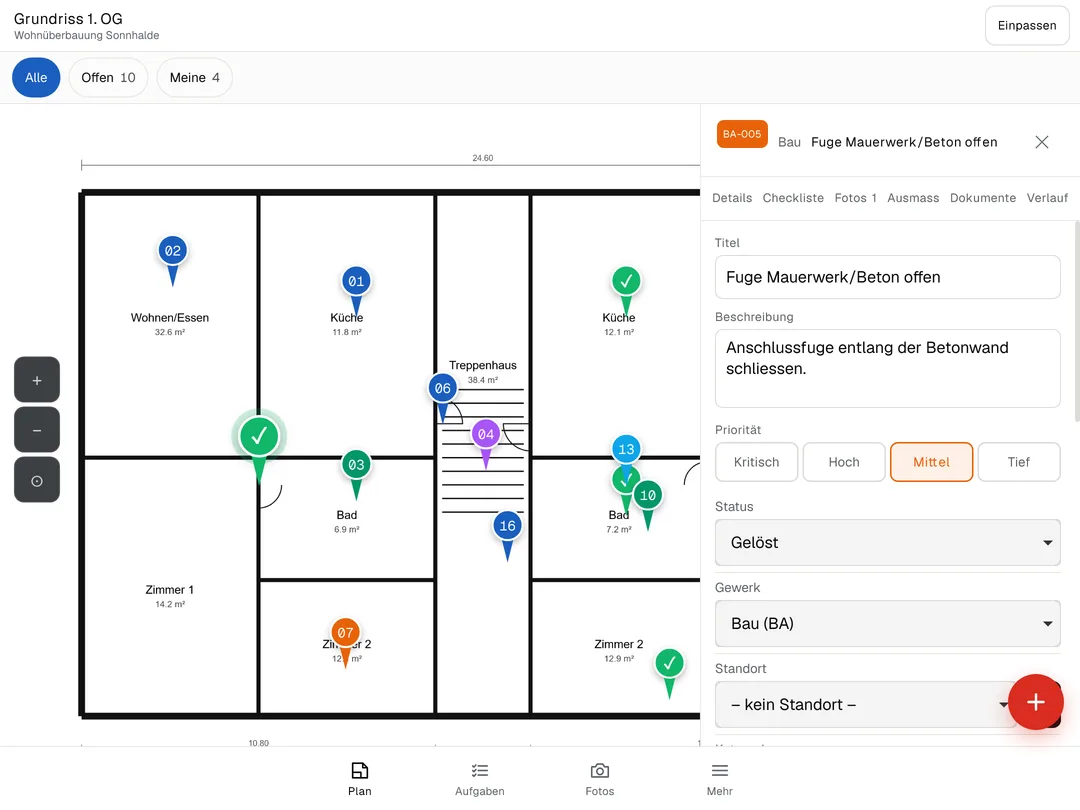
Task: Open the Mehr hamburger menu
Action: (720, 779)
